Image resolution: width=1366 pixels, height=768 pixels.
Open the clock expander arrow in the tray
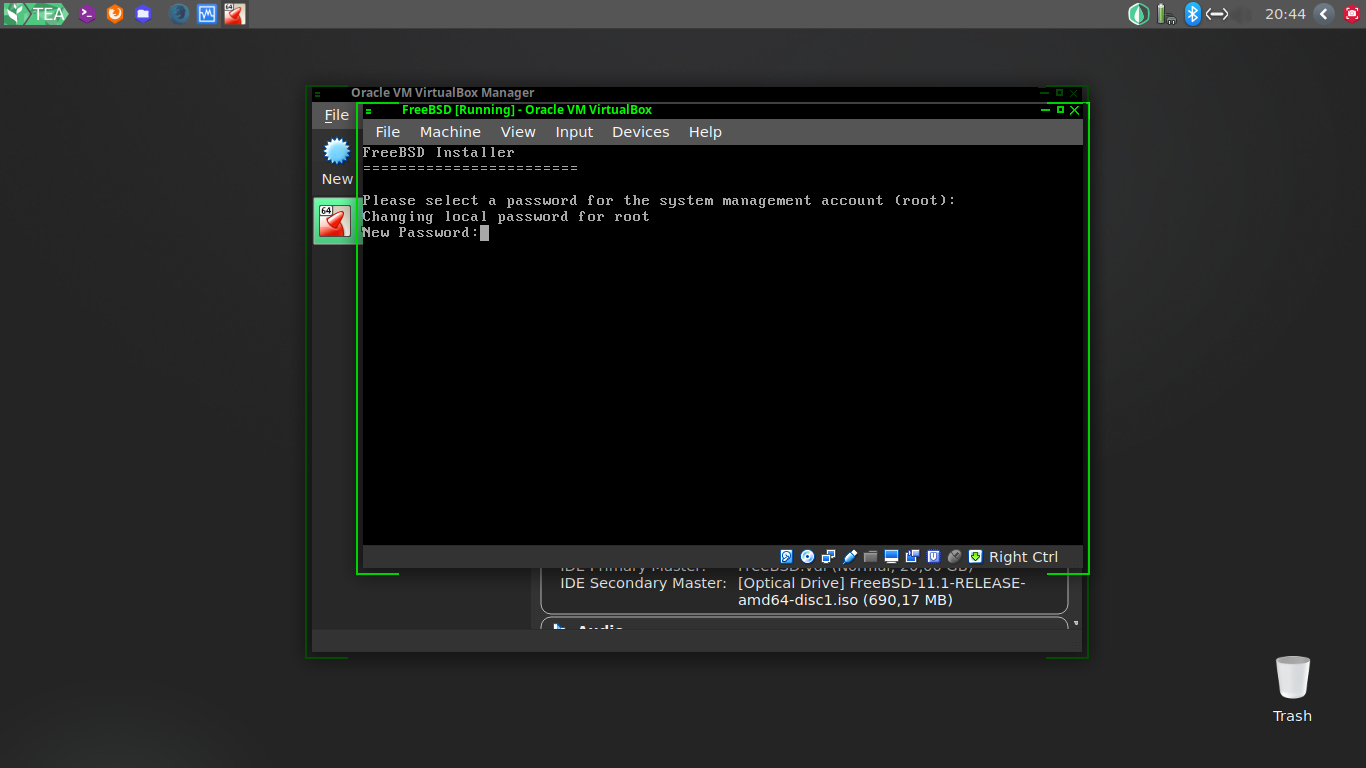1326,14
